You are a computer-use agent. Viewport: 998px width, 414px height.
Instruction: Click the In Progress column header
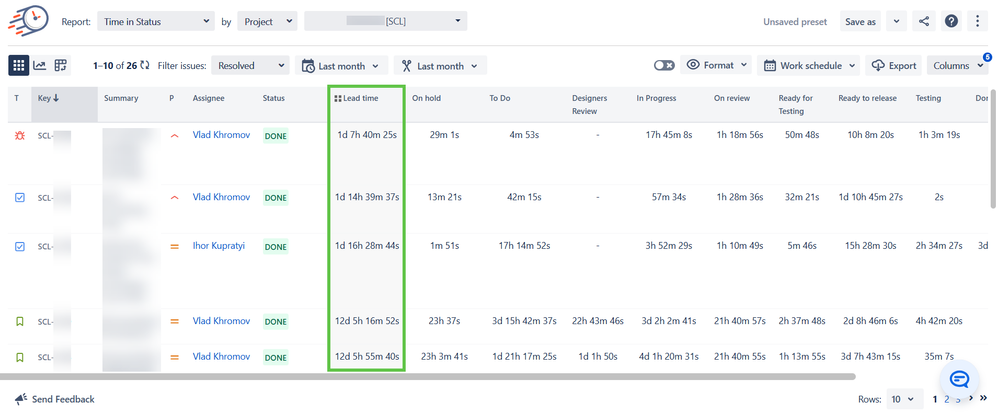click(x=656, y=99)
